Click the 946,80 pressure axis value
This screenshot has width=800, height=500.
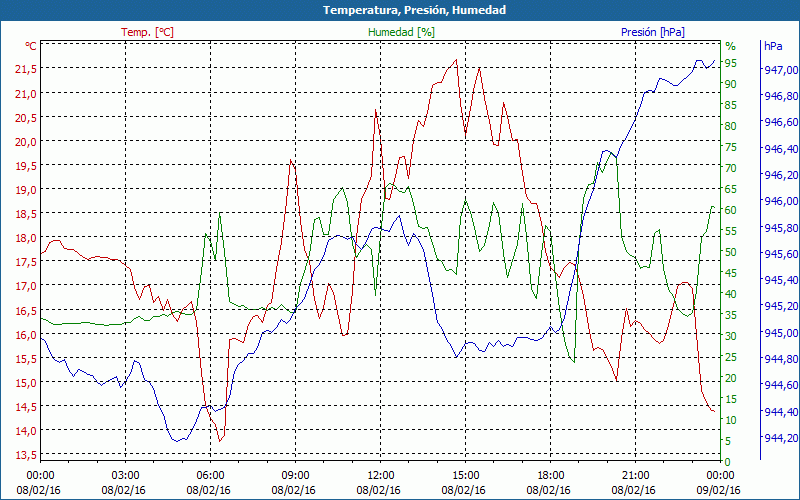point(781,96)
